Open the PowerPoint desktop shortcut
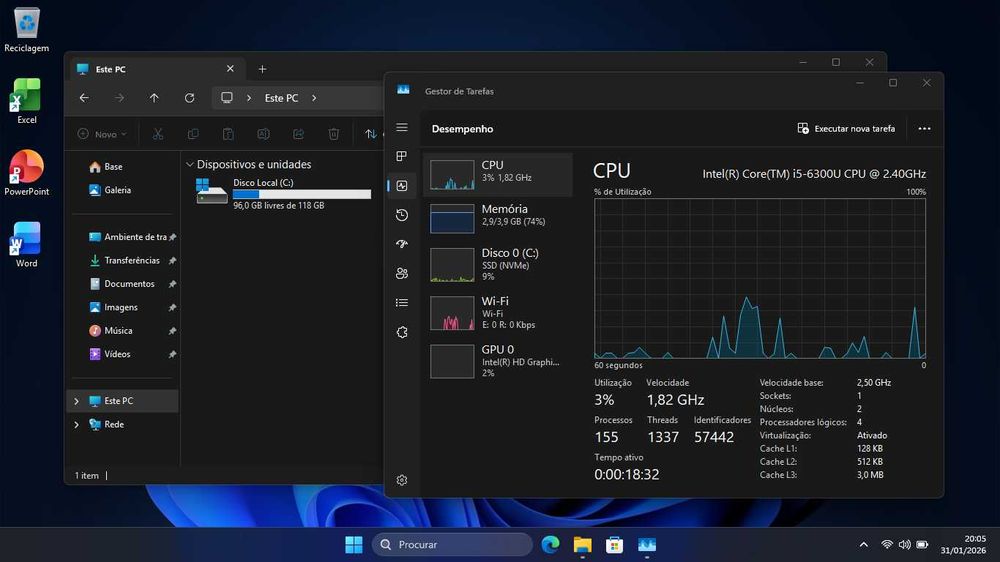The image size is (1000, 562). [x=26, y=173]
